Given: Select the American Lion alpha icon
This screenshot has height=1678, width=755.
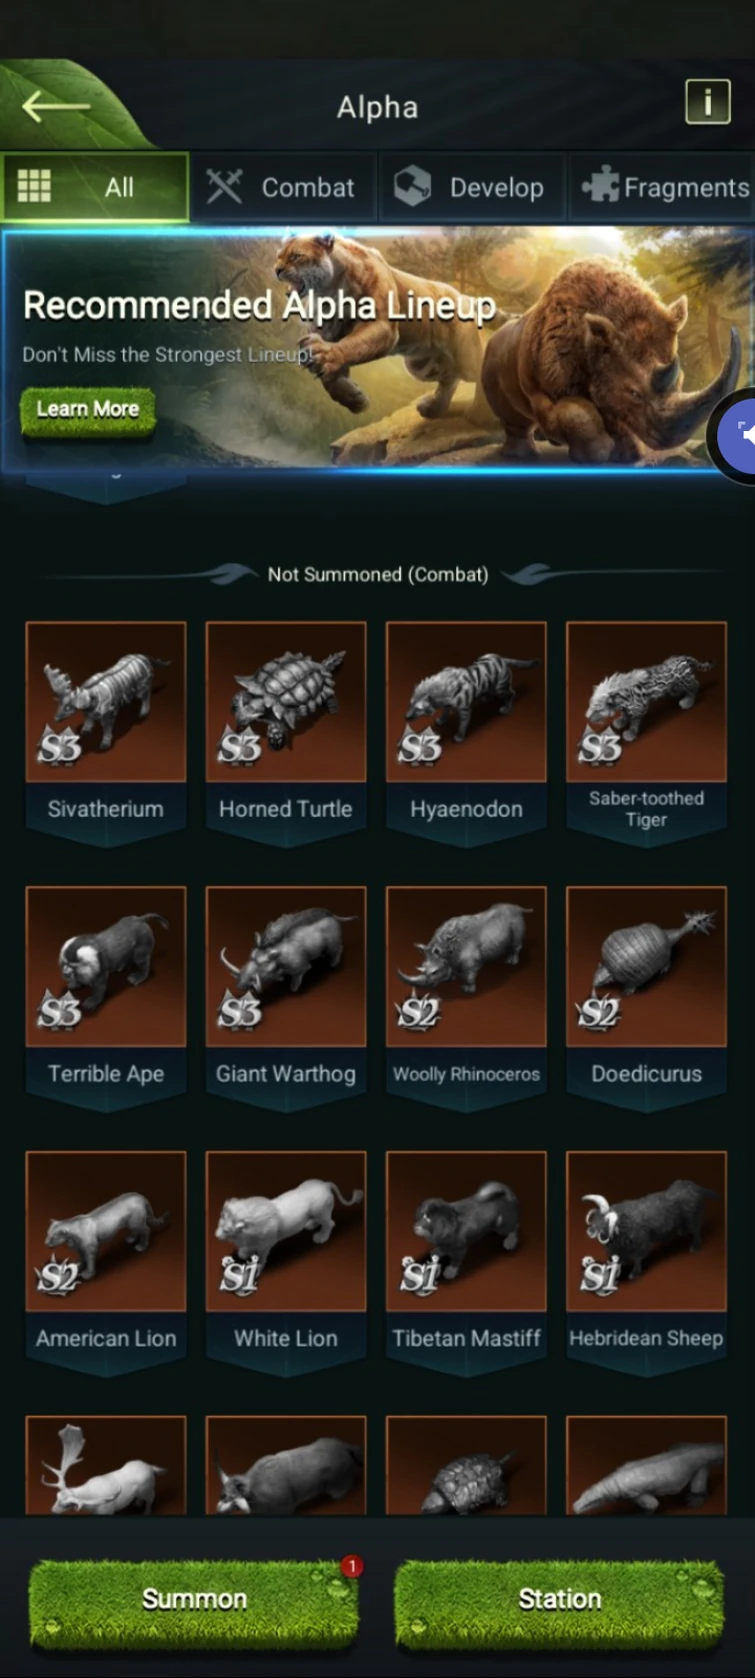Looking at the screenshot, I should tap(106, 1232).
